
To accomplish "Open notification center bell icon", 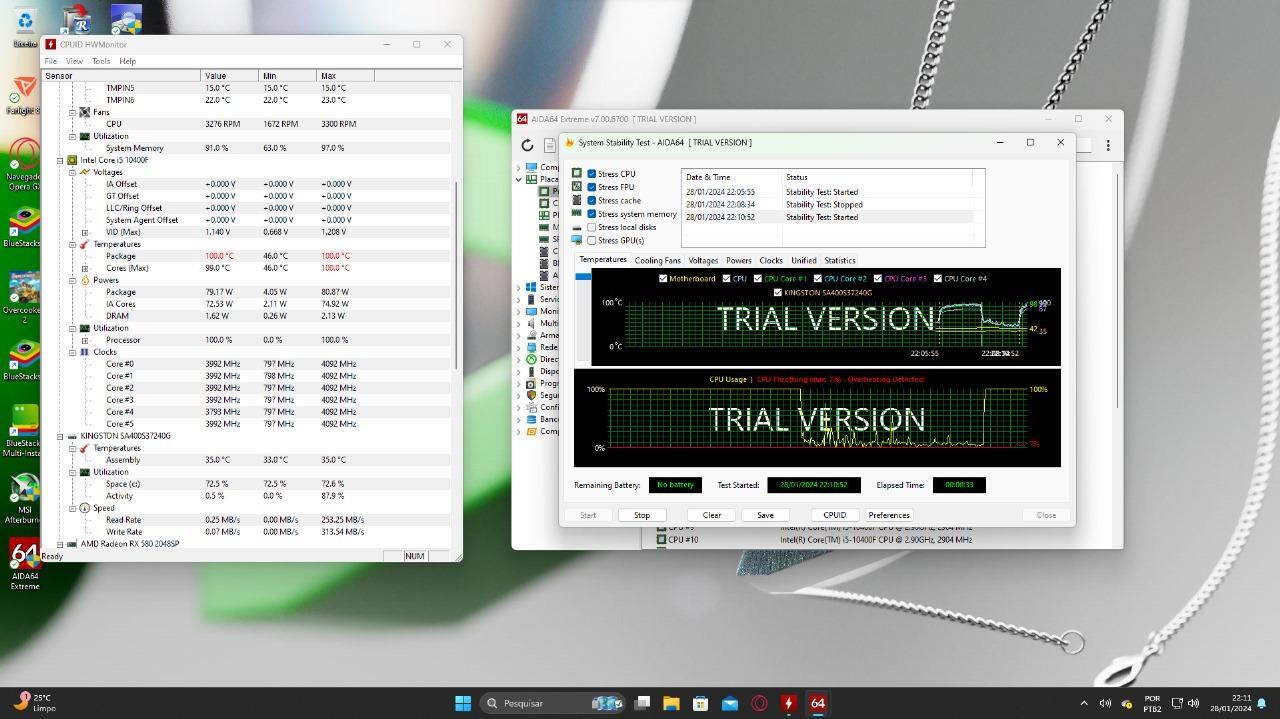I will pos(1262,703).
